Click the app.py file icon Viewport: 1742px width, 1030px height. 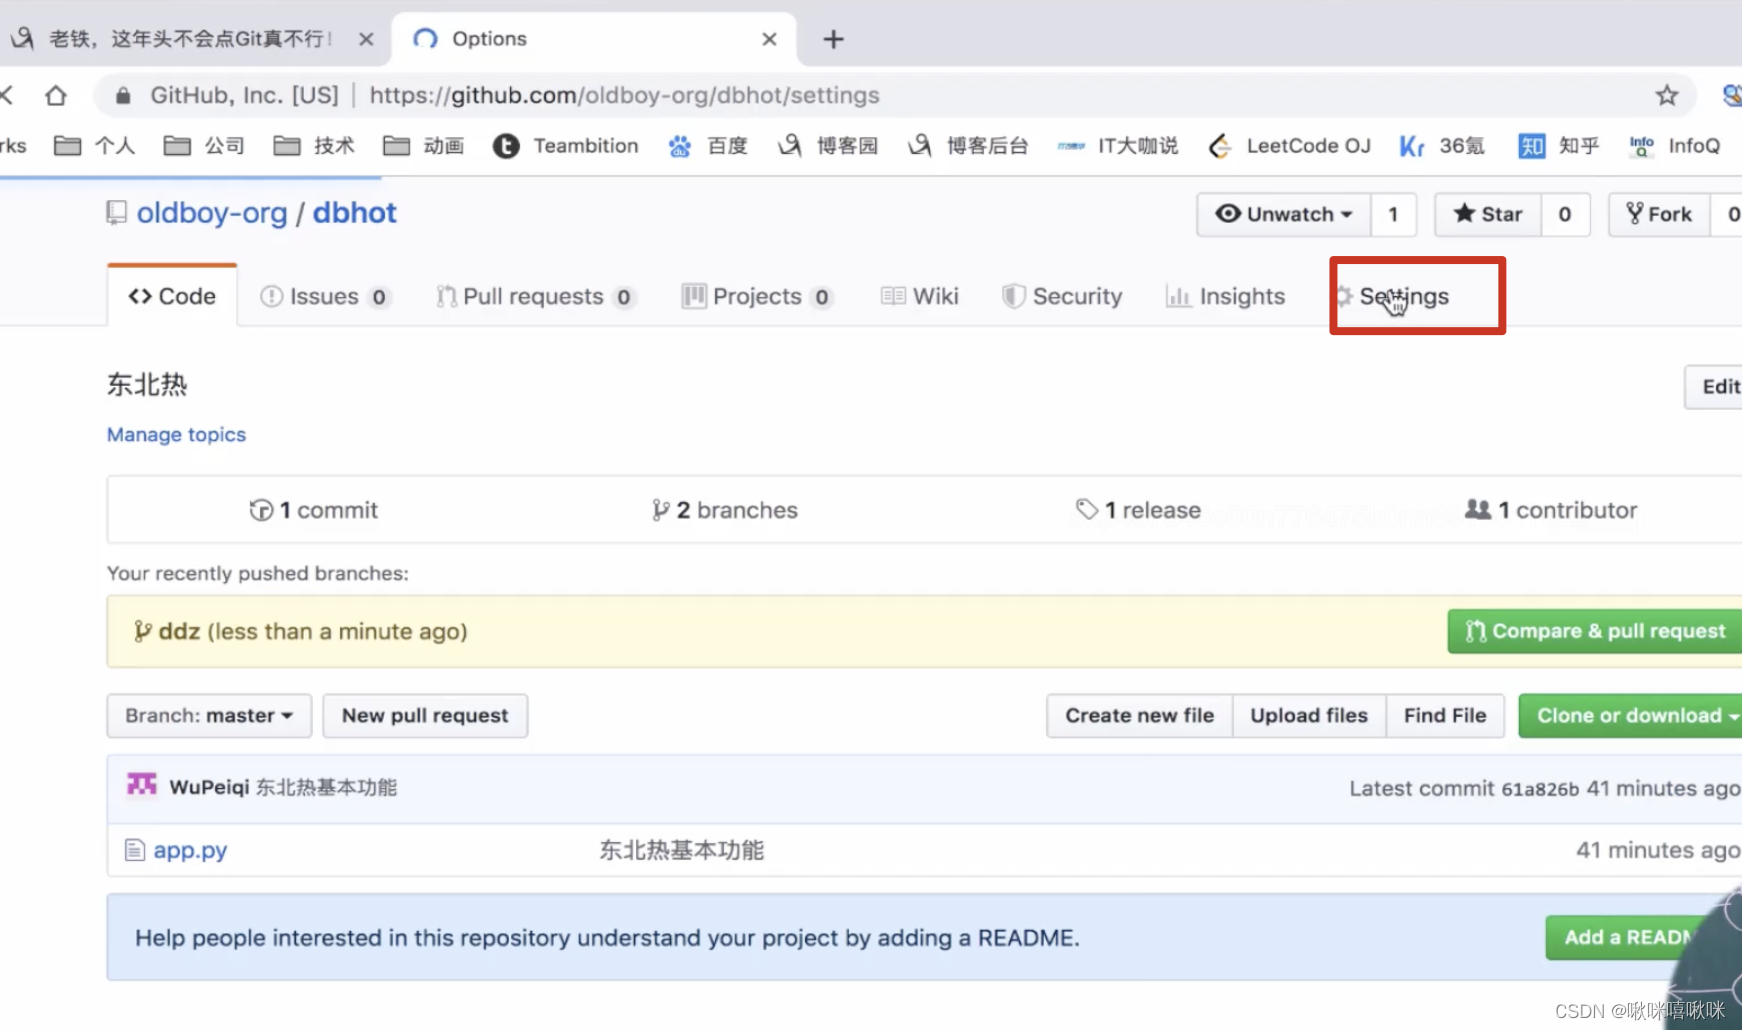pyautogui.click(x=135, y=850)
